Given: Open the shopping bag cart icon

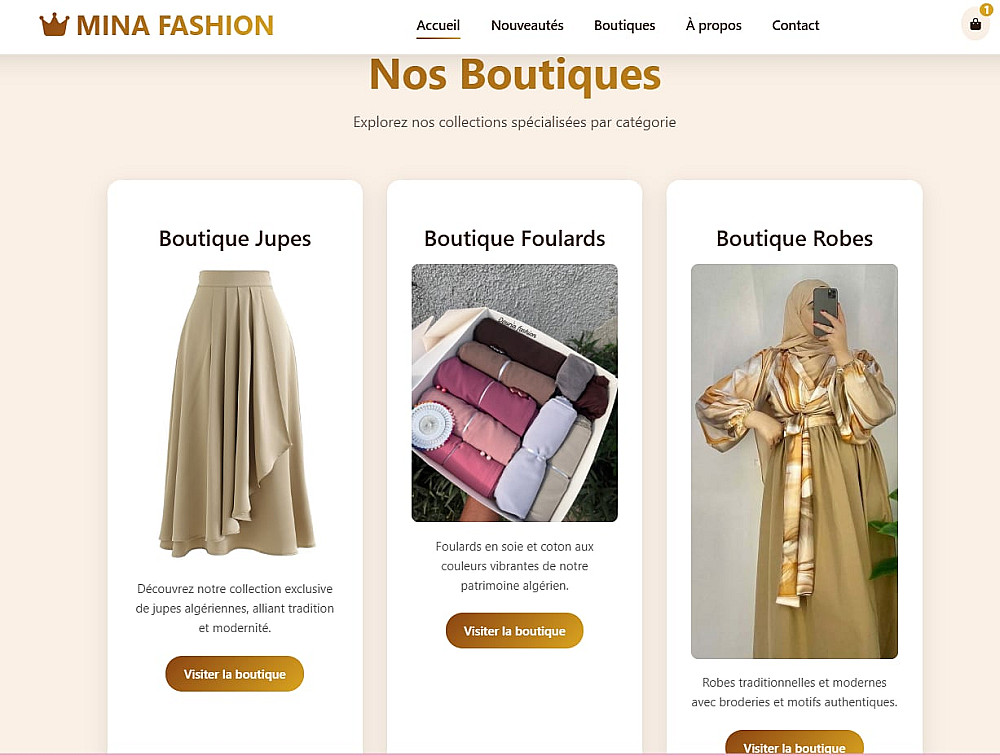Looking at the screenshot, I should click(975, 25).
